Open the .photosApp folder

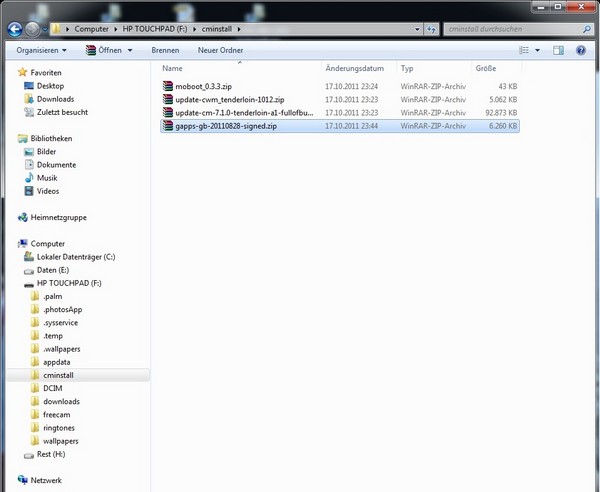[62, 310]
